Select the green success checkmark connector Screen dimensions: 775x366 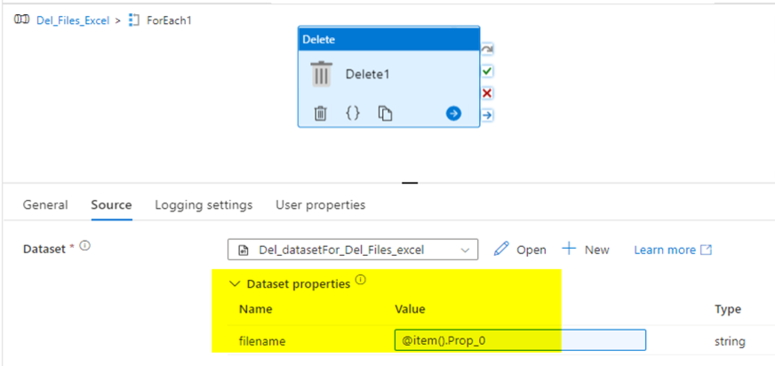pyautogui.click(x=487, y=72)
